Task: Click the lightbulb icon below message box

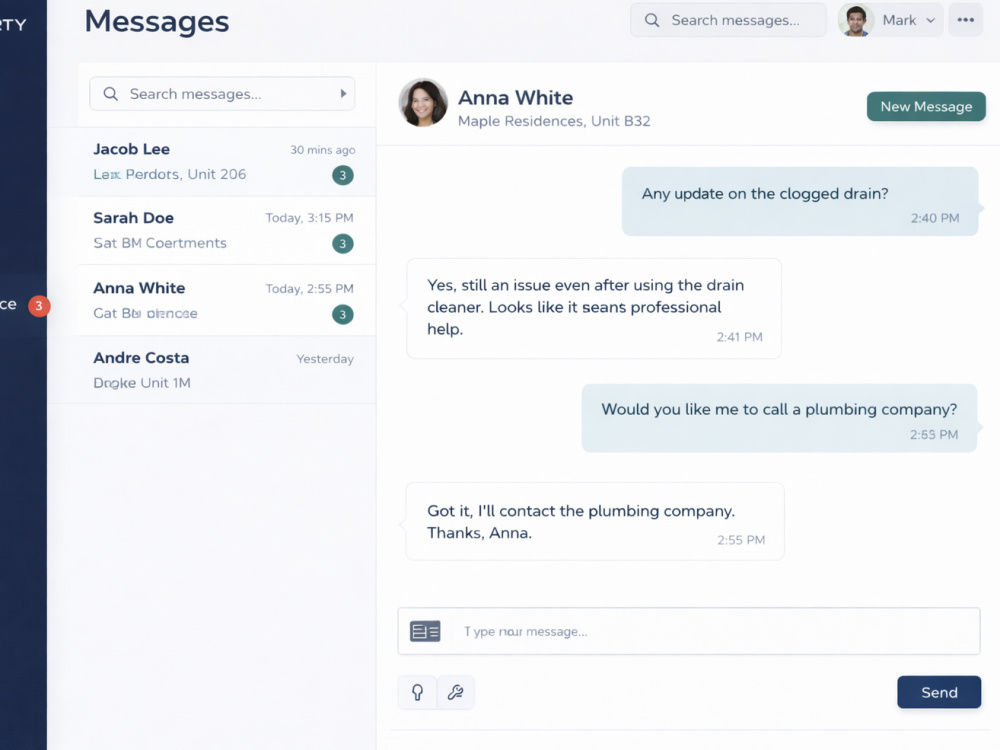Action: 417,692
